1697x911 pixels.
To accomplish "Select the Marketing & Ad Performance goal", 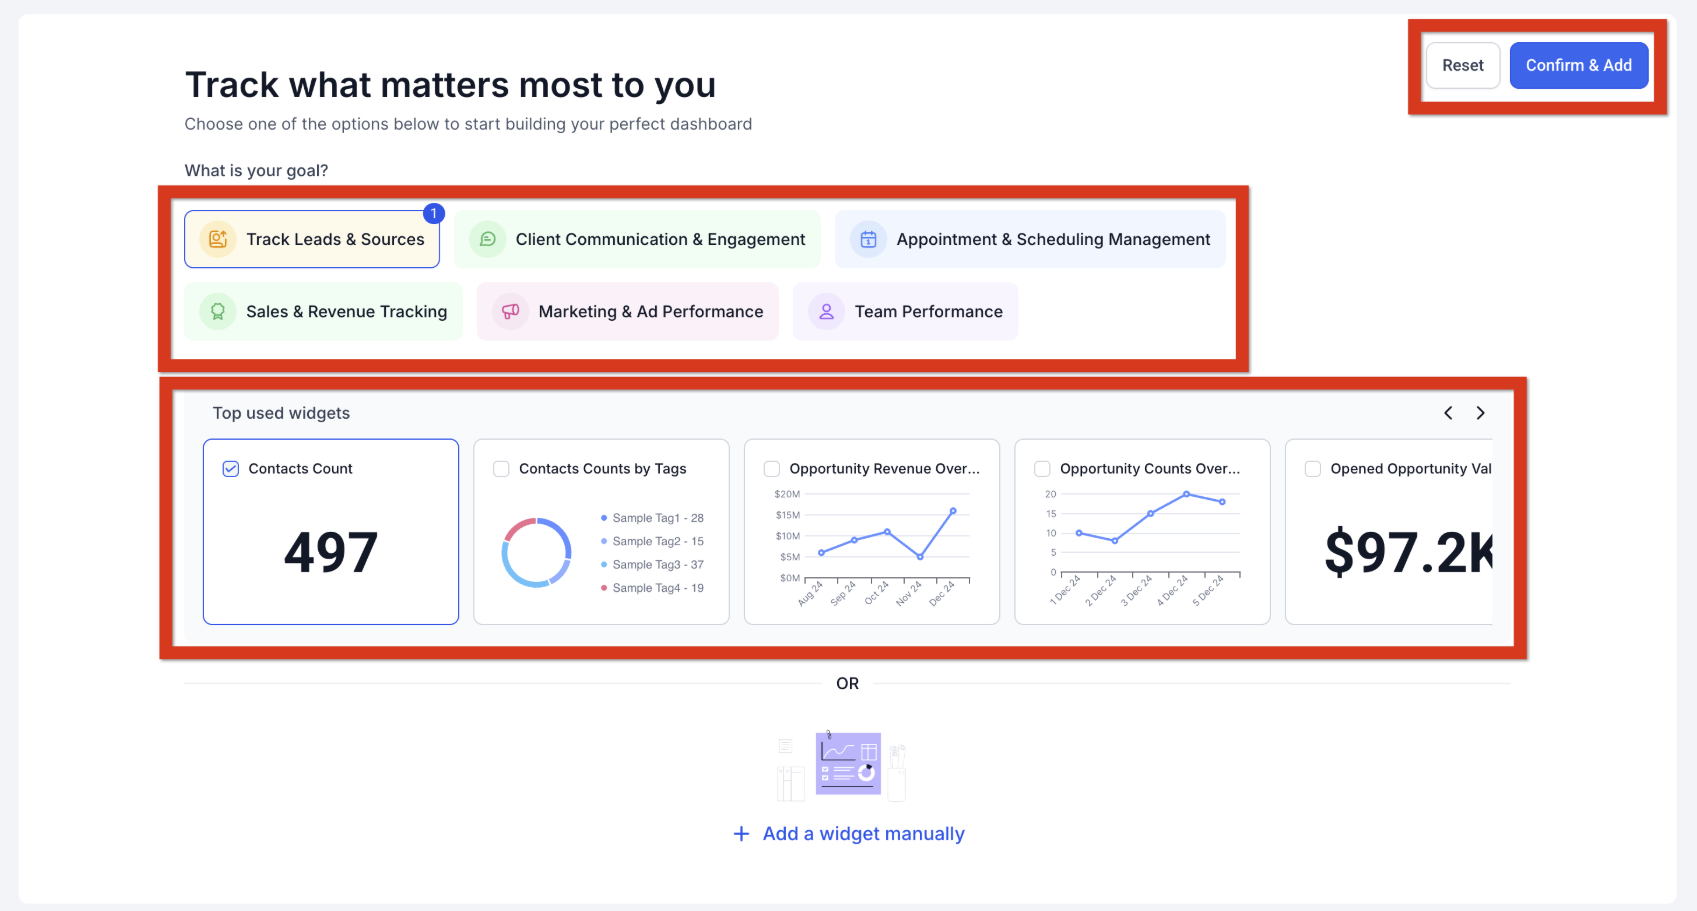I will click(x=628, y=312).
